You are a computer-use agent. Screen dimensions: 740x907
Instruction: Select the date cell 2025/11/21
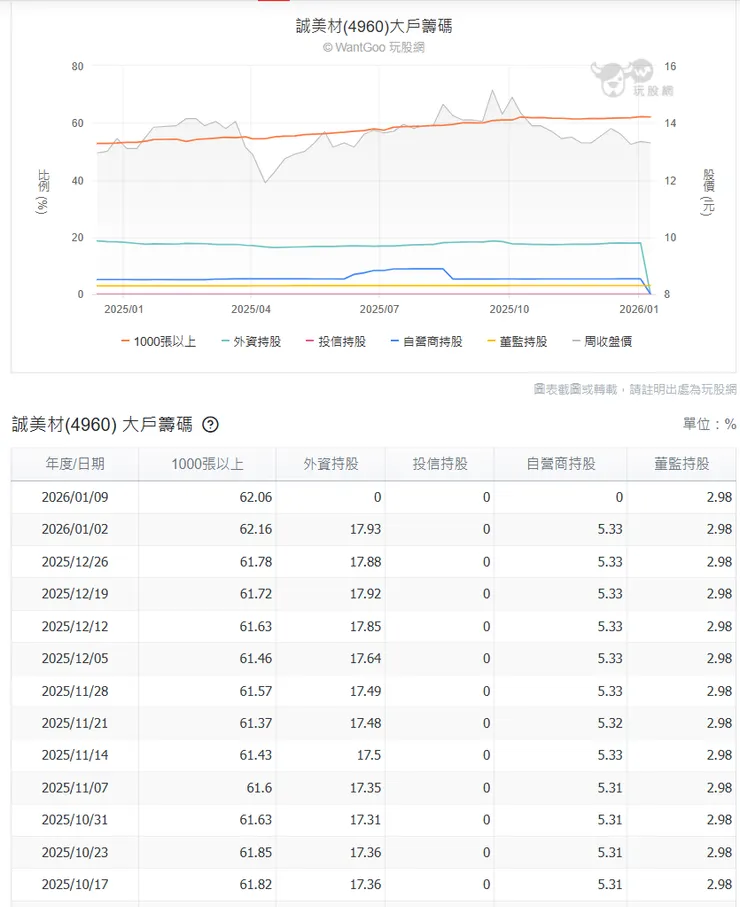point(75,723)
